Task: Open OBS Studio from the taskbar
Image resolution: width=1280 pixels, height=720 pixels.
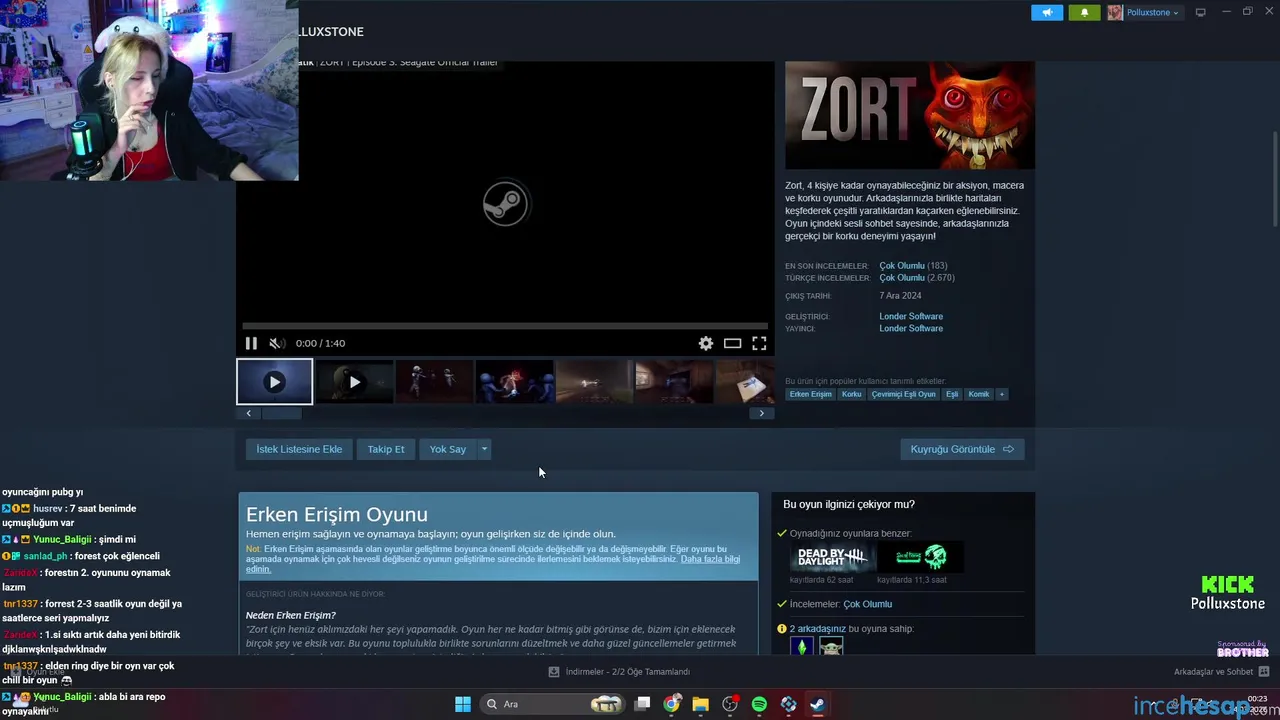Action: coord(730,704)
